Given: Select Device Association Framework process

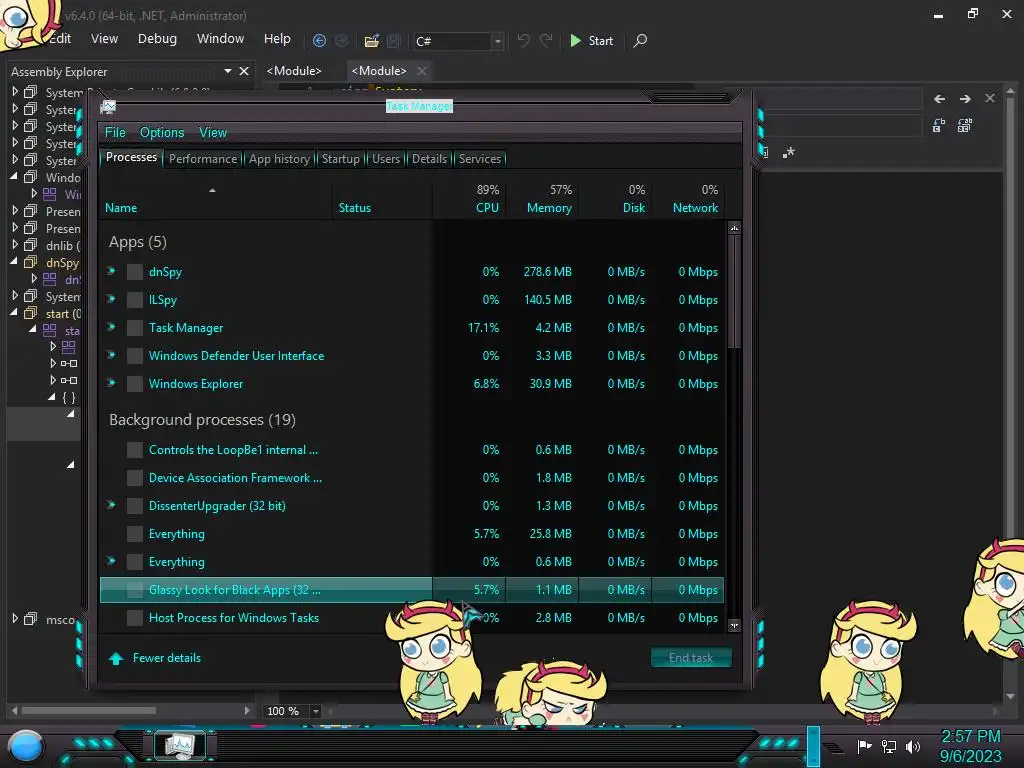Looking at the screenshot, I should (411, 478).
